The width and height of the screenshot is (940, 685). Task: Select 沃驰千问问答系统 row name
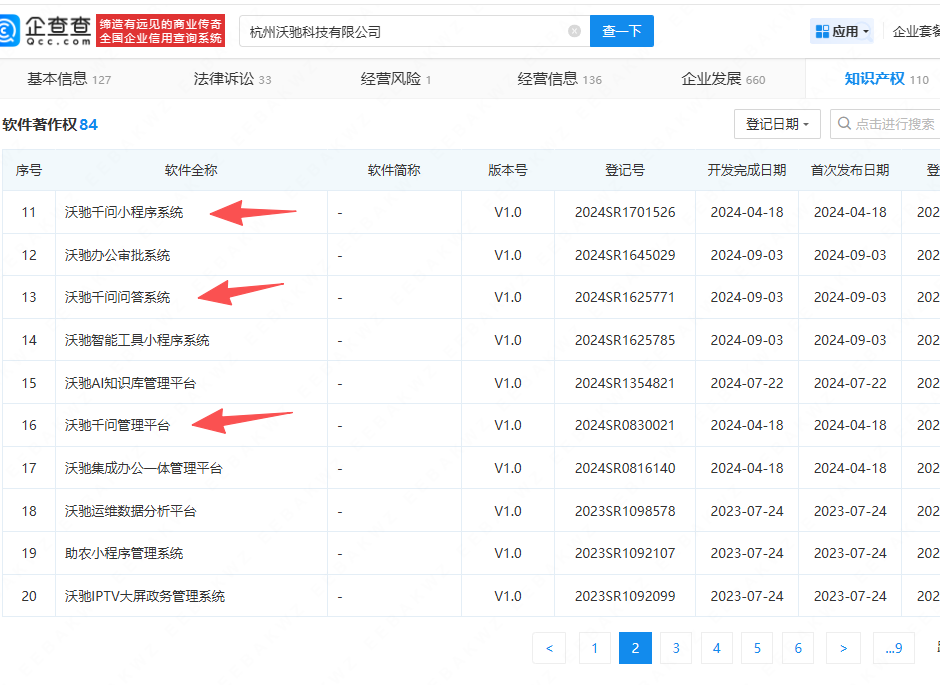[x=118, y=297]
